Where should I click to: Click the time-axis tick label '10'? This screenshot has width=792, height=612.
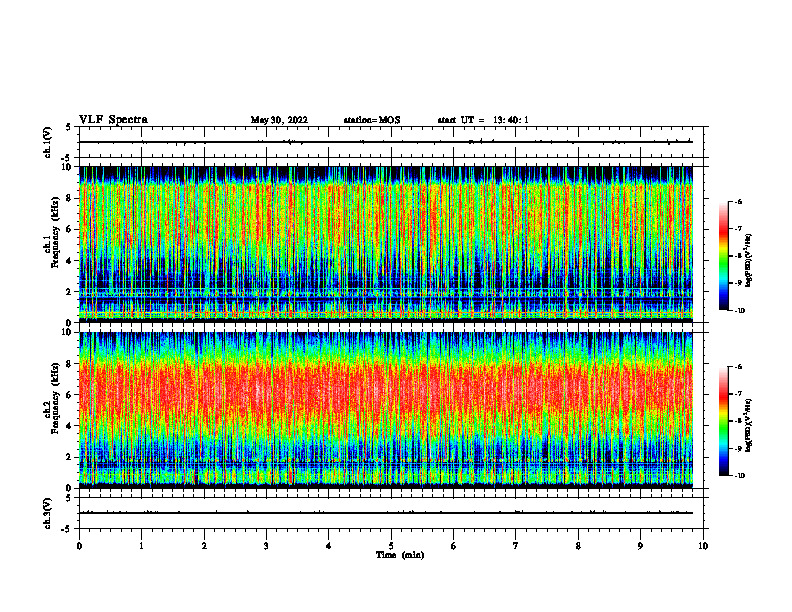coord(703,546)
